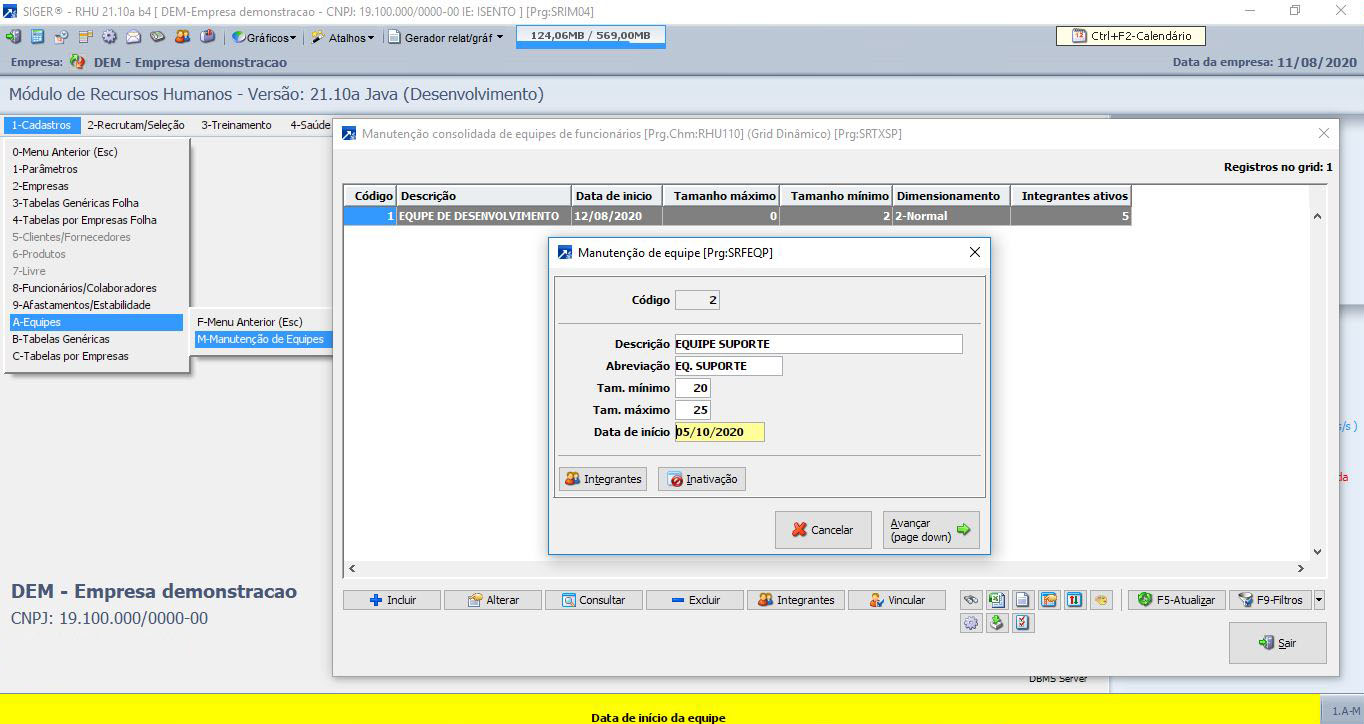Click the company icon next to Empresa label
This screenshot has height=724, width=1364.
pyautogui.click(x=78, y=62)
